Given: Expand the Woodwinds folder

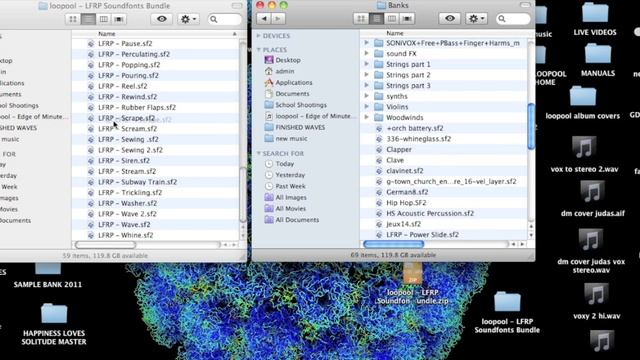Looking at the screenshot, I should point(367,117).
